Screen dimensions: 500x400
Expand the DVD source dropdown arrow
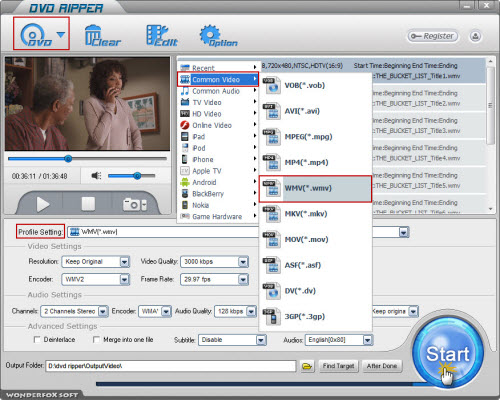pos(61,34)
